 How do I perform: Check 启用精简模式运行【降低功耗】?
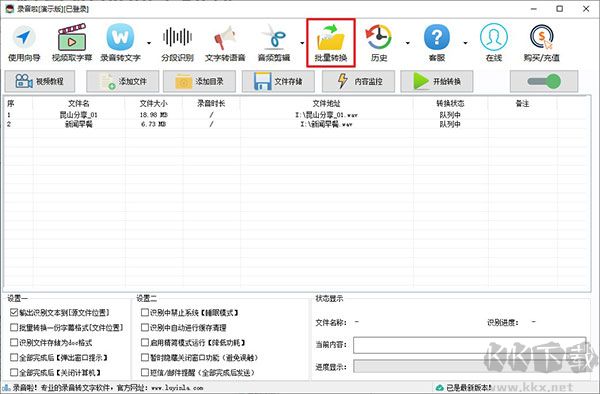click(145, 342)
